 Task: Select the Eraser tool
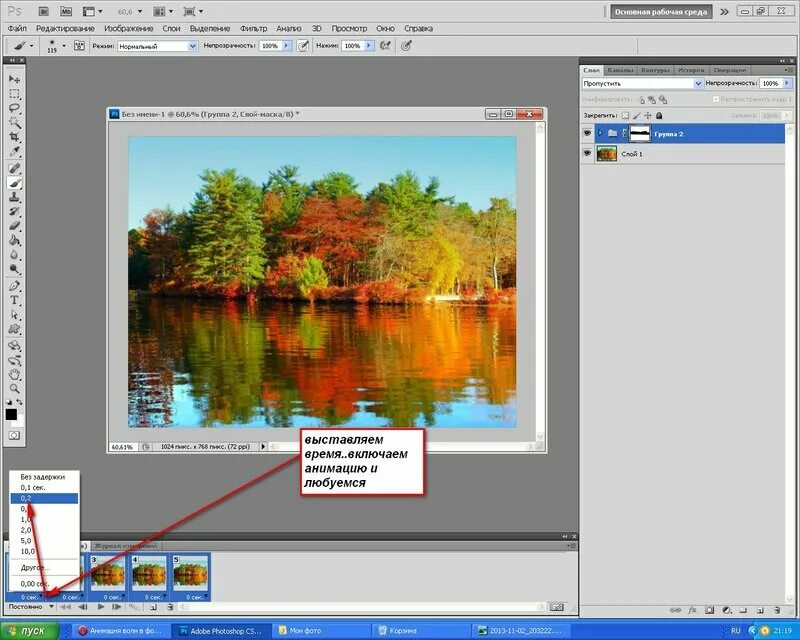tap(14, 226)
